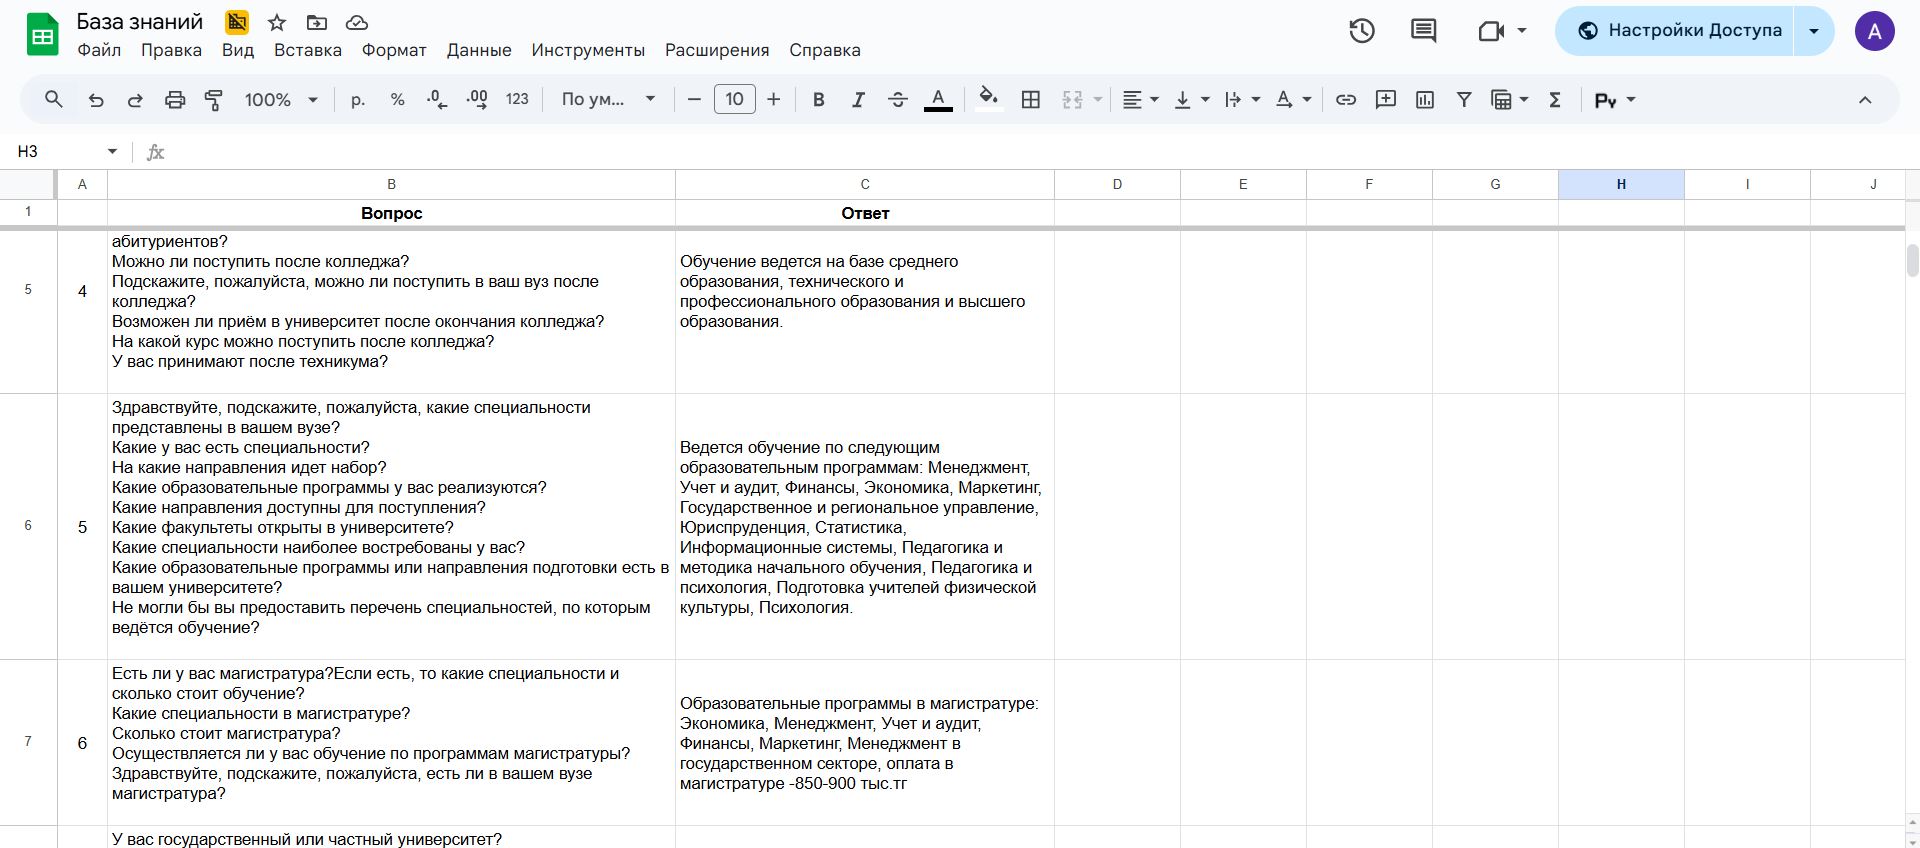The height and width of the screenshot is (848, 1920).
Task: Open input tools Ру dropdown
Action: tap(1615, 99)
